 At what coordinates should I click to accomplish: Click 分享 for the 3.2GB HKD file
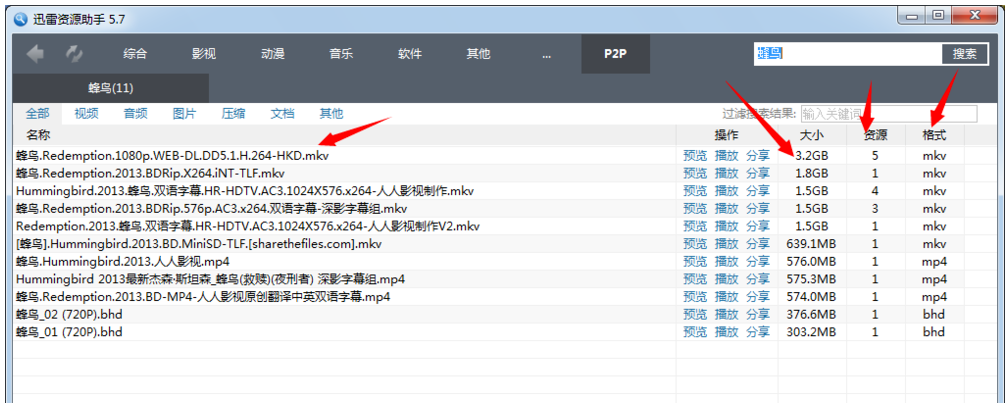(x=758, y=156)
